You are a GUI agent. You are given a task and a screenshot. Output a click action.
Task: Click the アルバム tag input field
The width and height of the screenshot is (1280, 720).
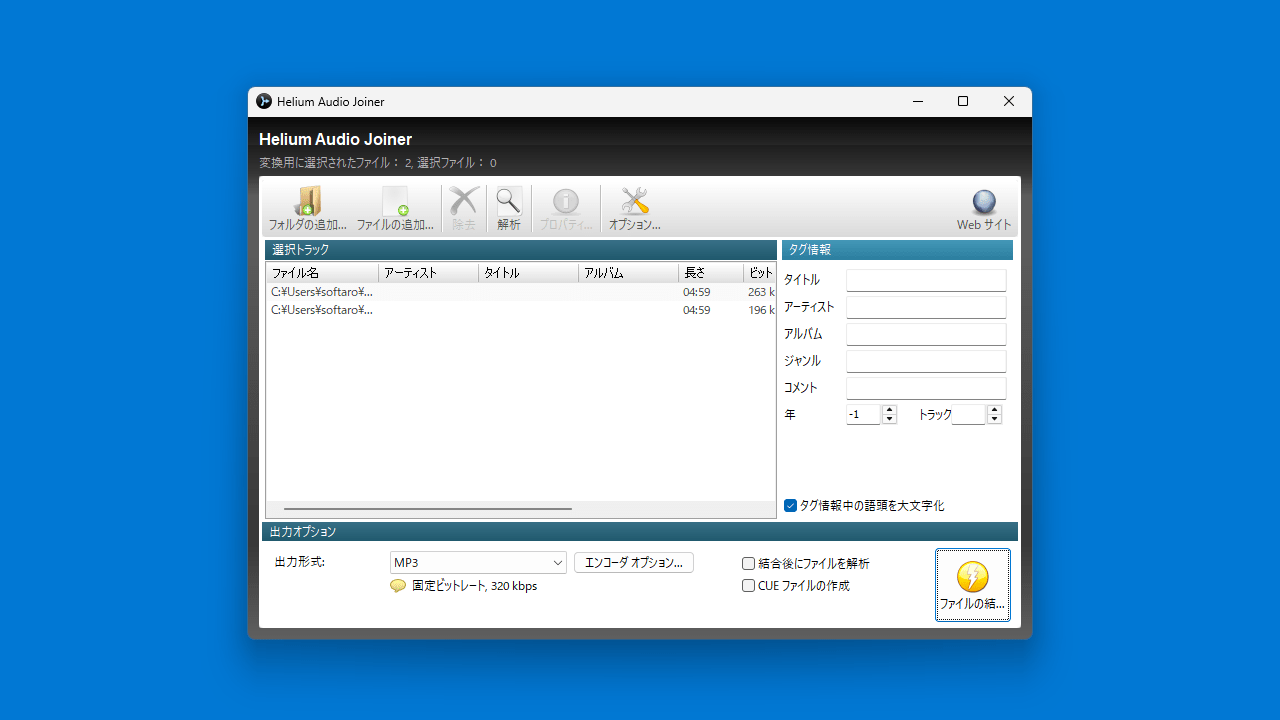926,334
